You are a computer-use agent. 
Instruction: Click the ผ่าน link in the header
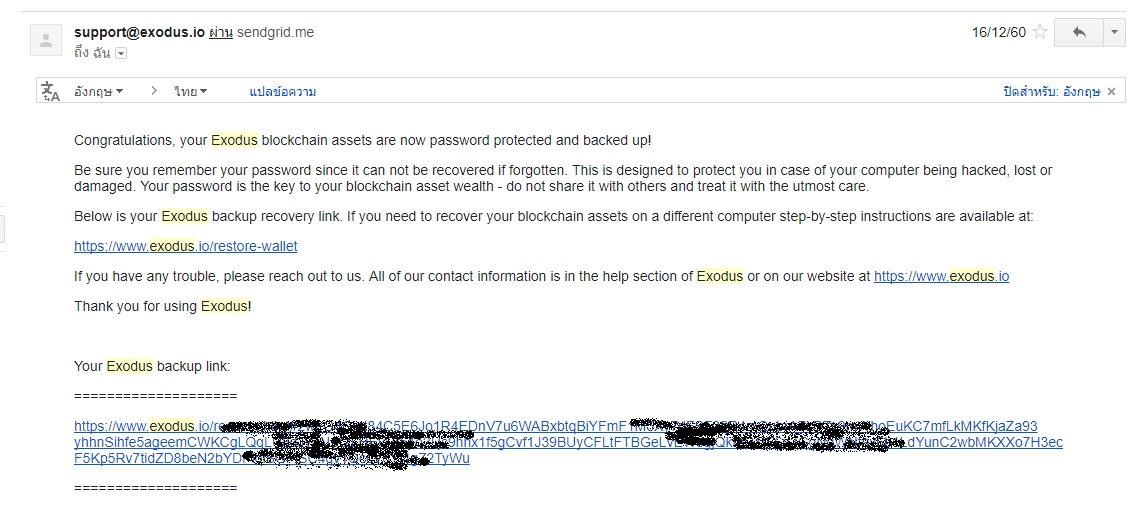tap(221, 32)
